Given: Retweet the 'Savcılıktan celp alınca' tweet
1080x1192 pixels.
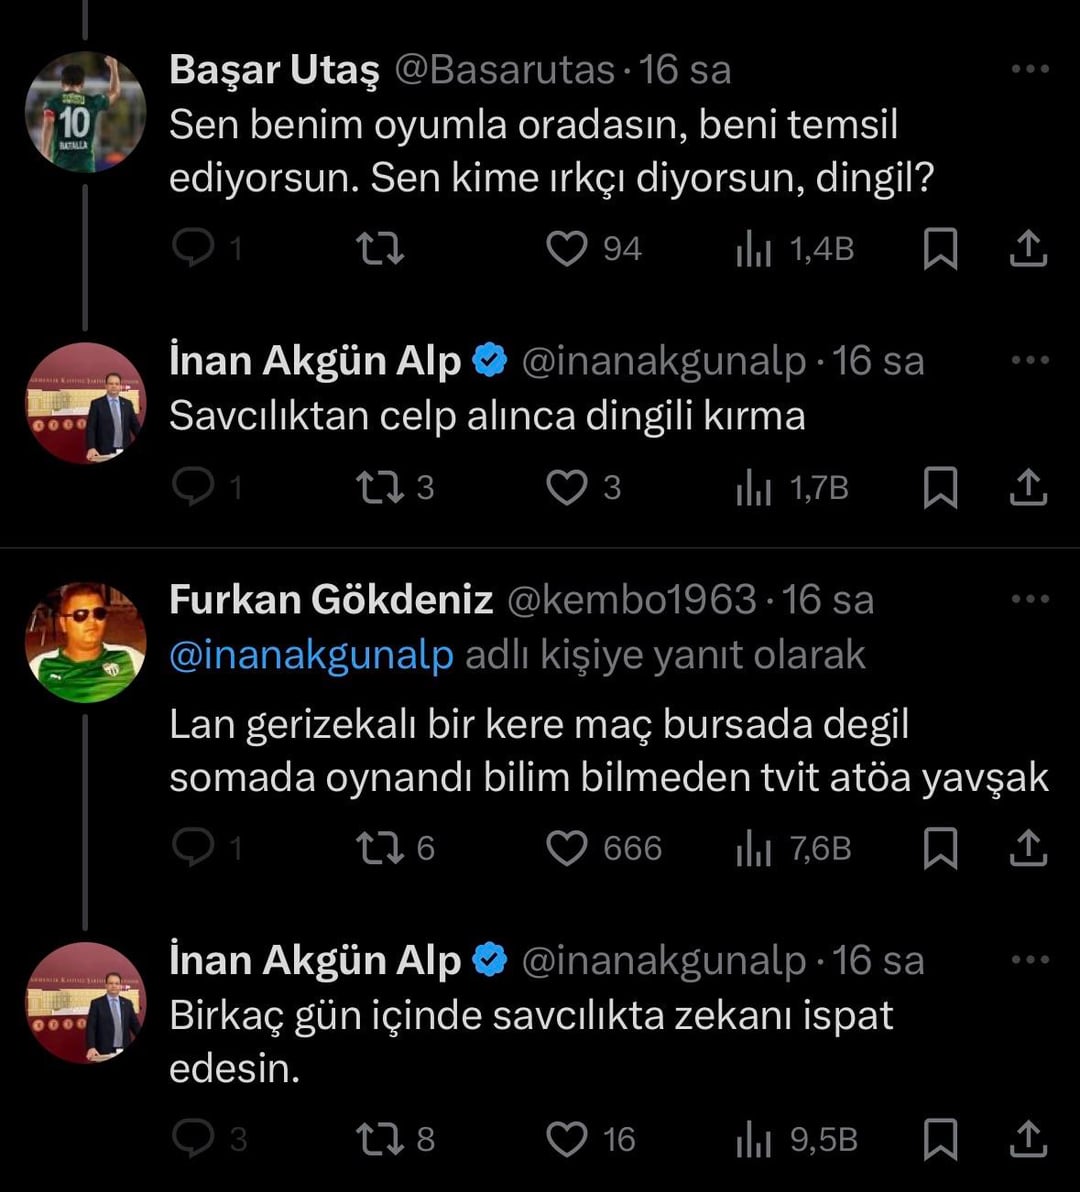Looking at the screenshot, I should 381,488.
